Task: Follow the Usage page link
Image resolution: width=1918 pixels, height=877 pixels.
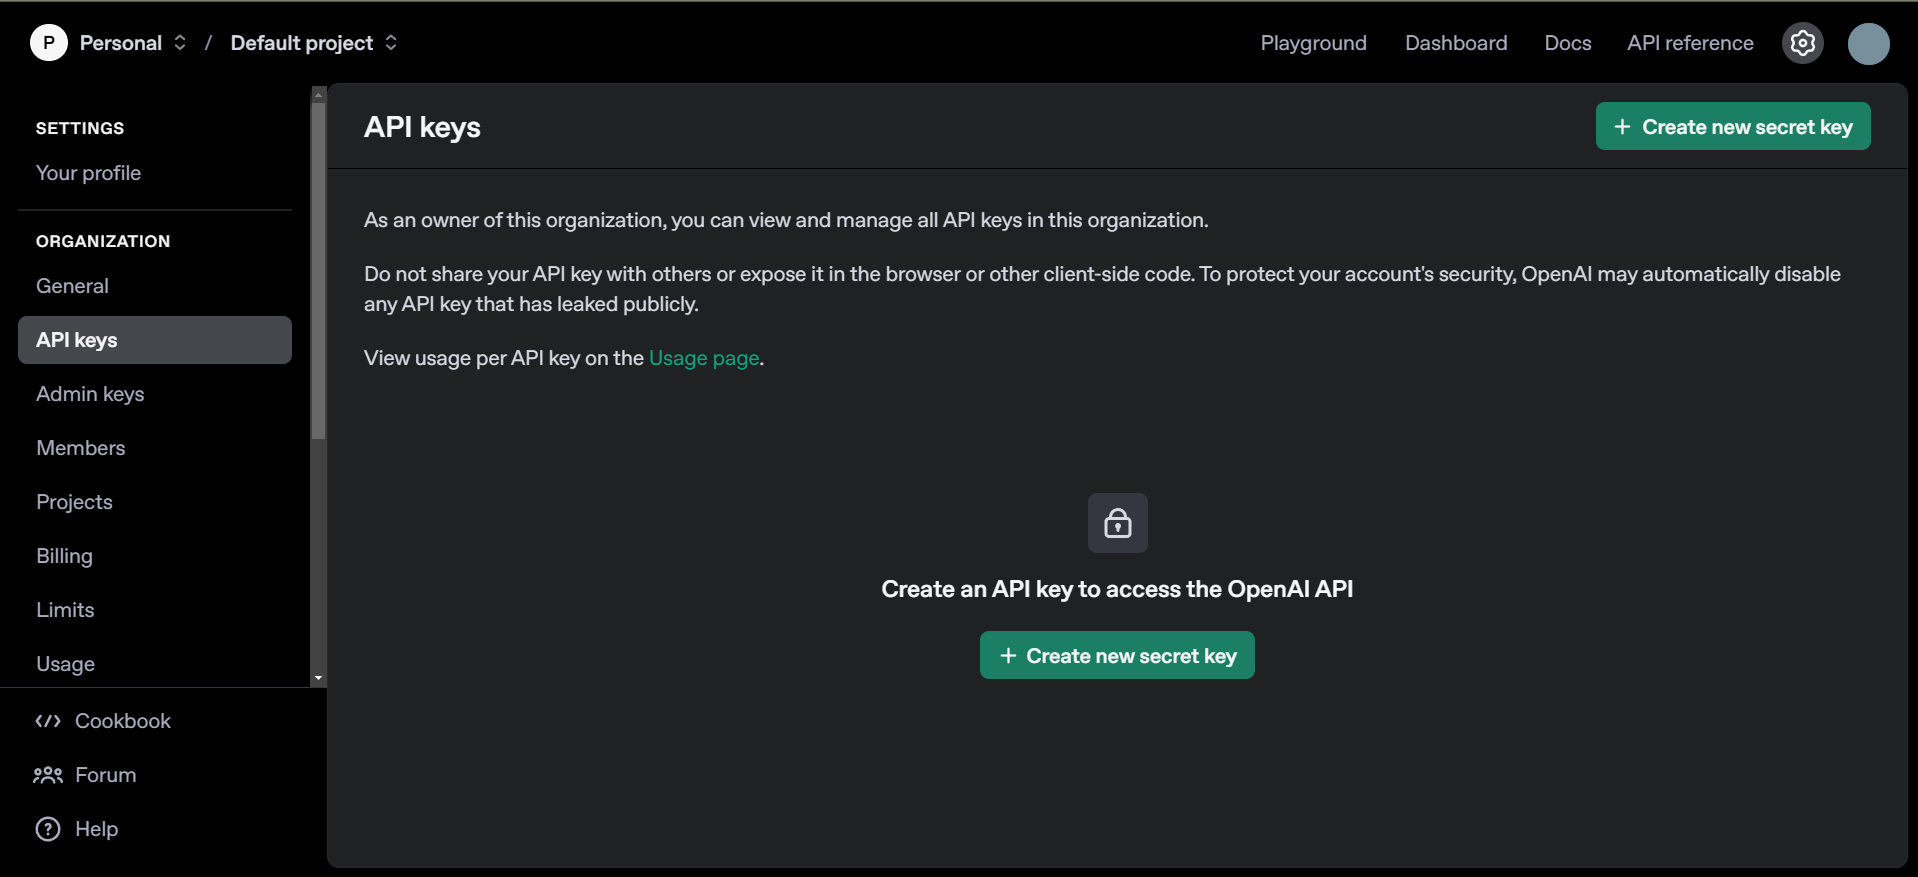Action: [x=704, y=358]
